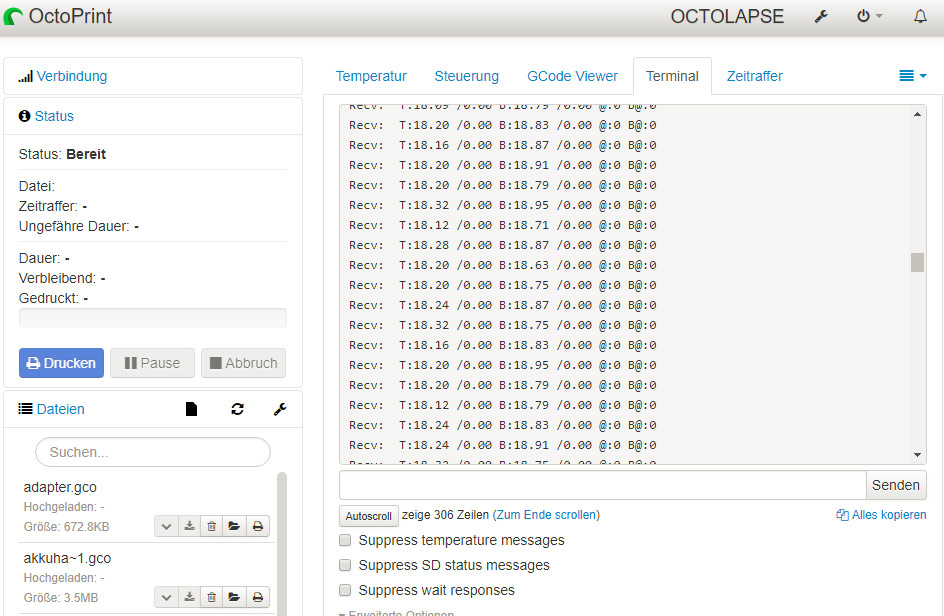Download adapter.gco with the download icon
Screen dimensions: 944x616
189,526
